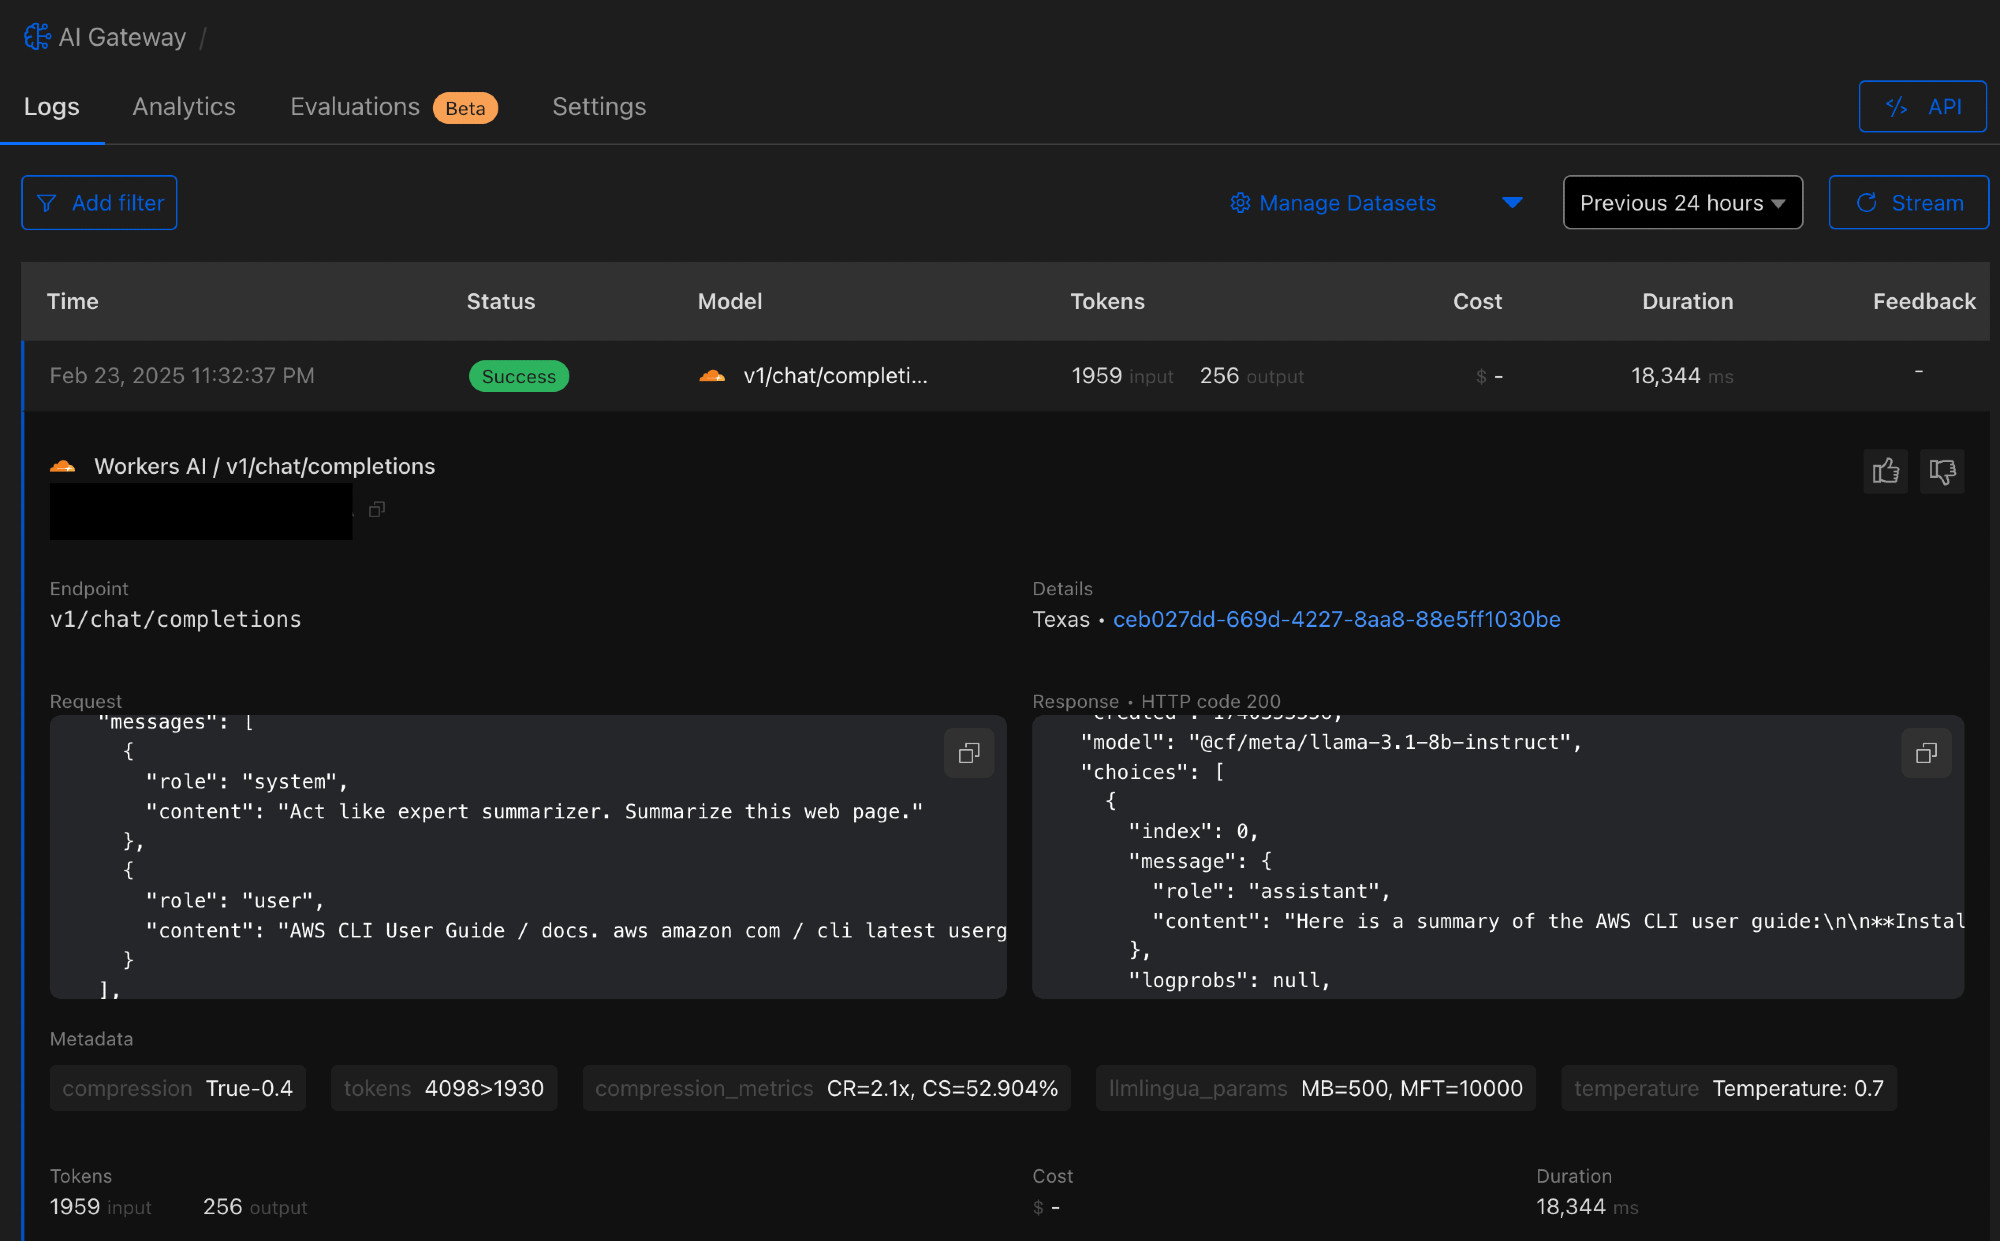Image resolution: width=2000 pixels, height=1241 pixels.
Task: Click the Response HTTP code 200 label
Action: (x=1156, y=702)
